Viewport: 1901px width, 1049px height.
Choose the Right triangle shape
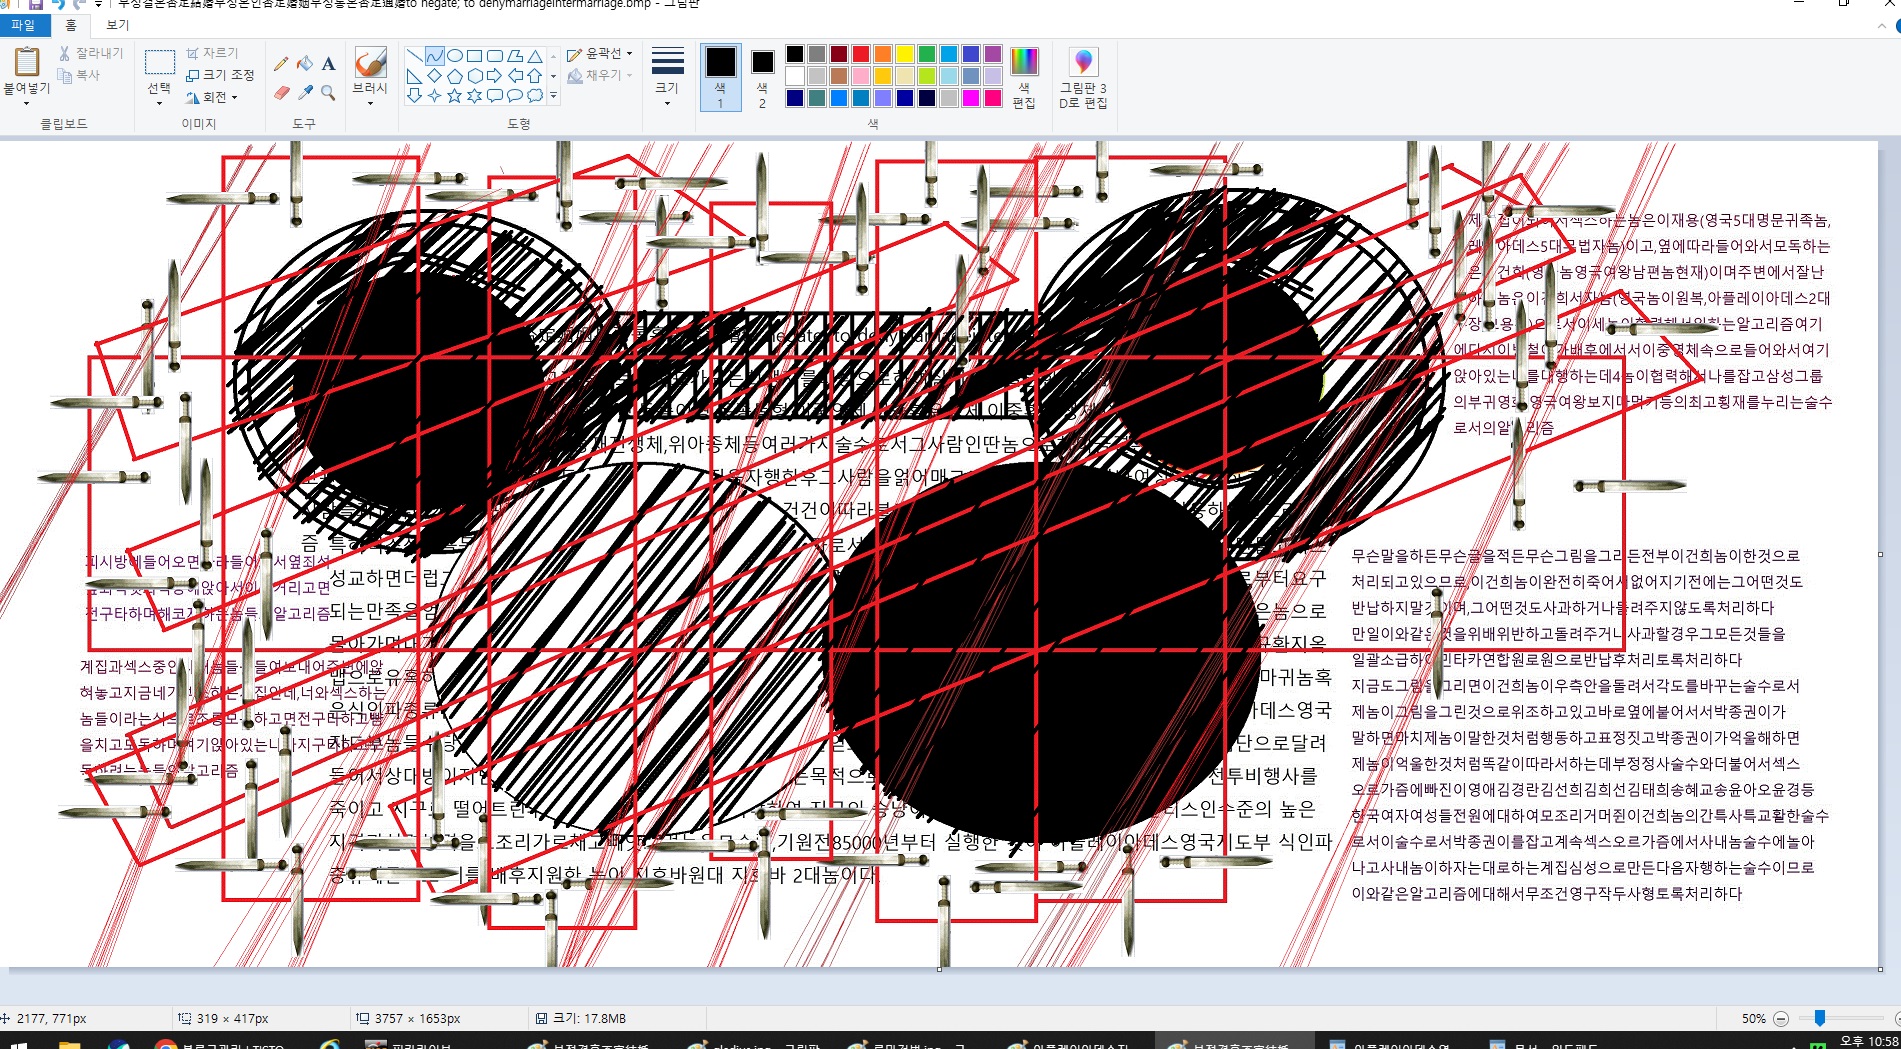[414, 75]
